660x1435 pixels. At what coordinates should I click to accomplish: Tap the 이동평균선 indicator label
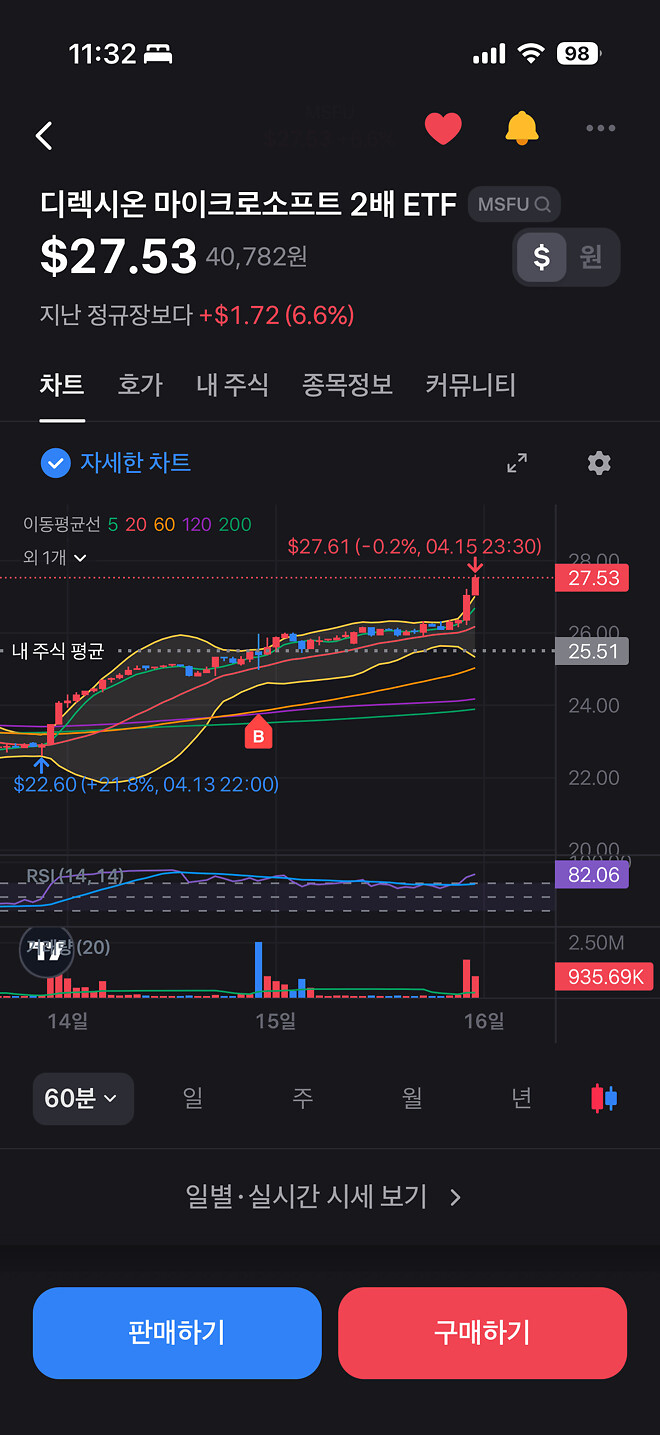click(61, 524)
